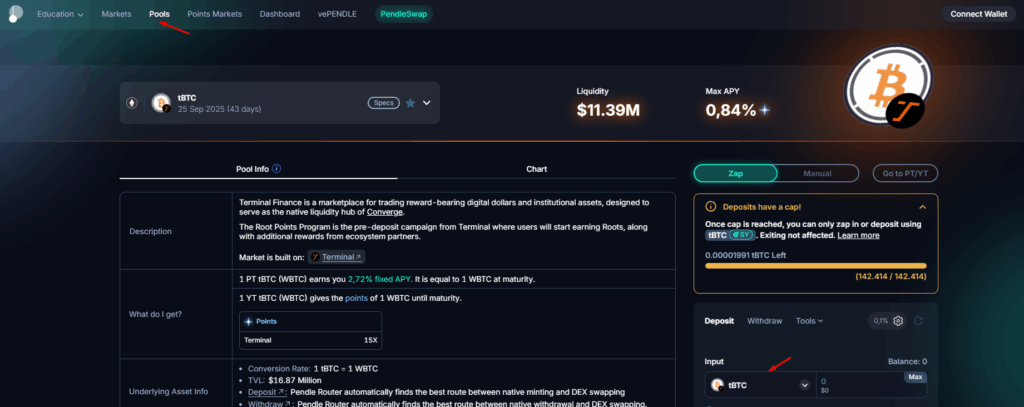
Task: Collapse the Deposits have a cap notice
Action: 923,206
